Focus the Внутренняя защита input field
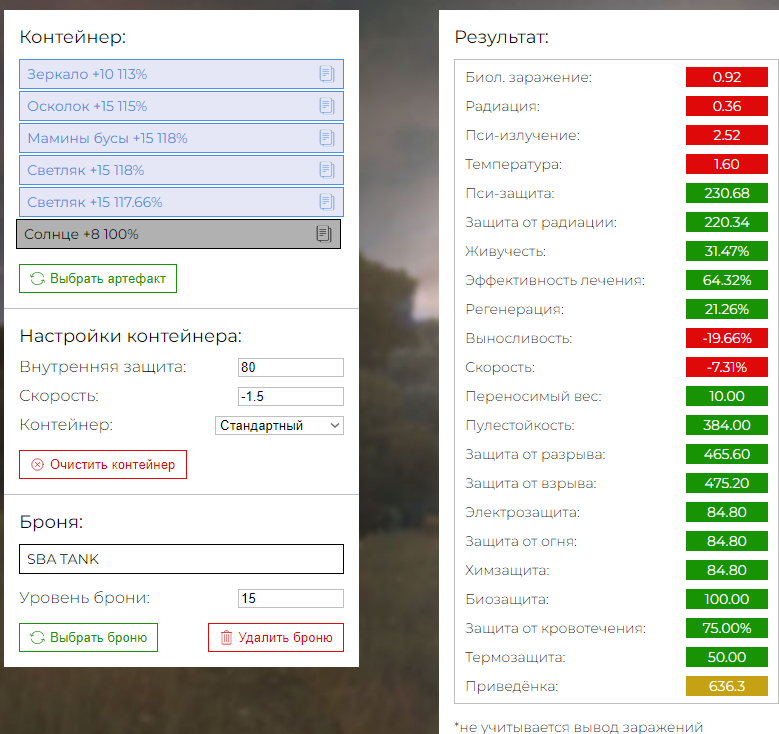Viewport: 779px width, 734px height. 290,367
